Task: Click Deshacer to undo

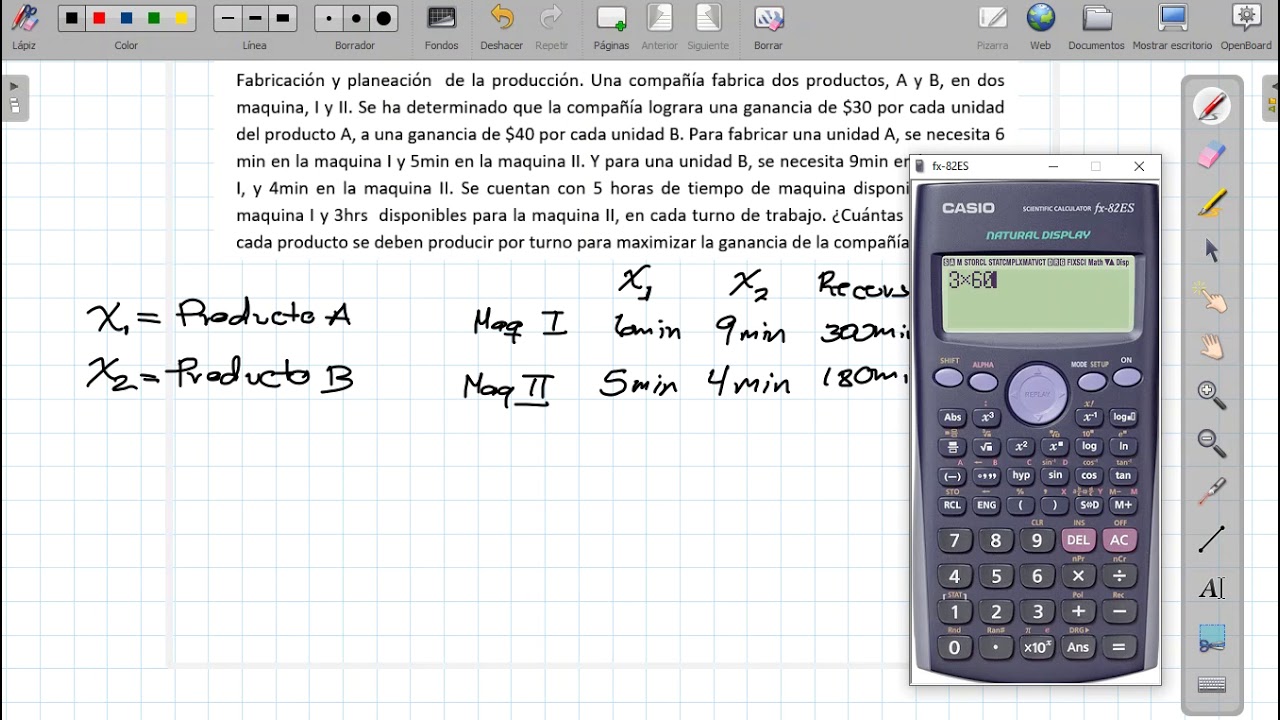Action: 501,26
